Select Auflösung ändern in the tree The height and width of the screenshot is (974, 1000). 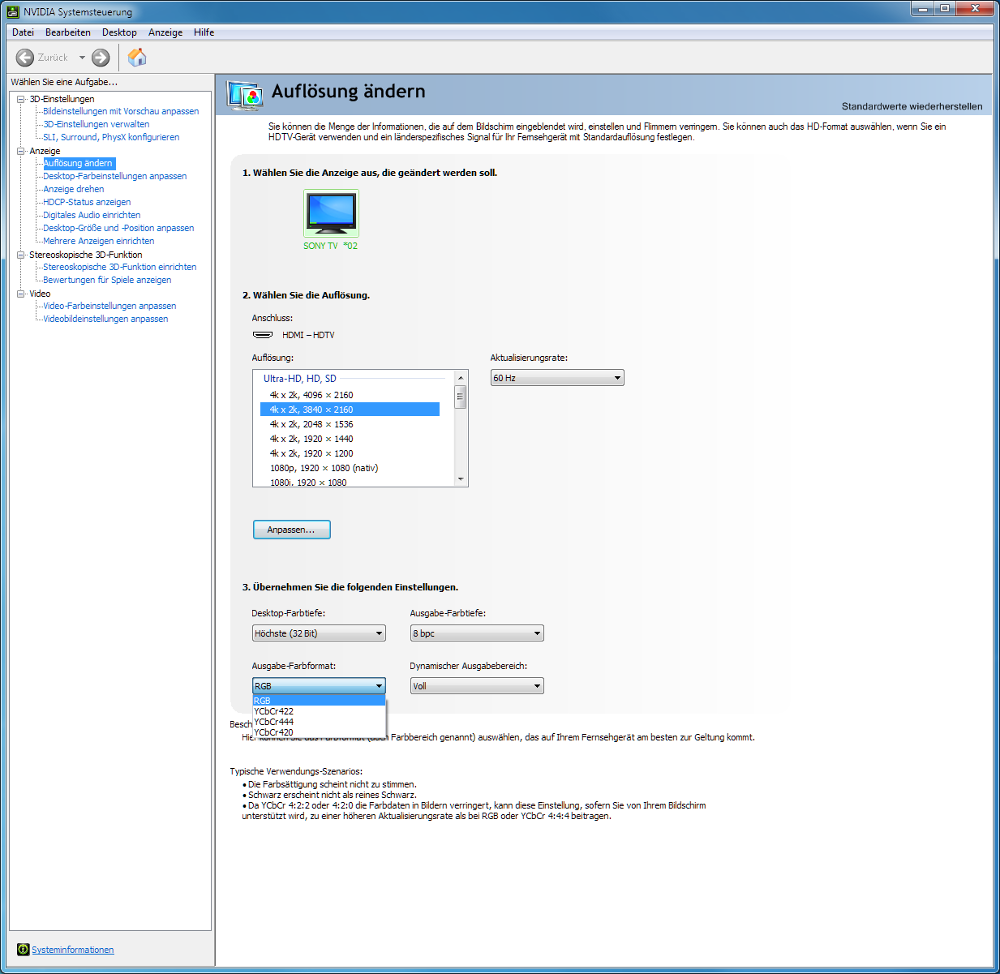point(78,163)
